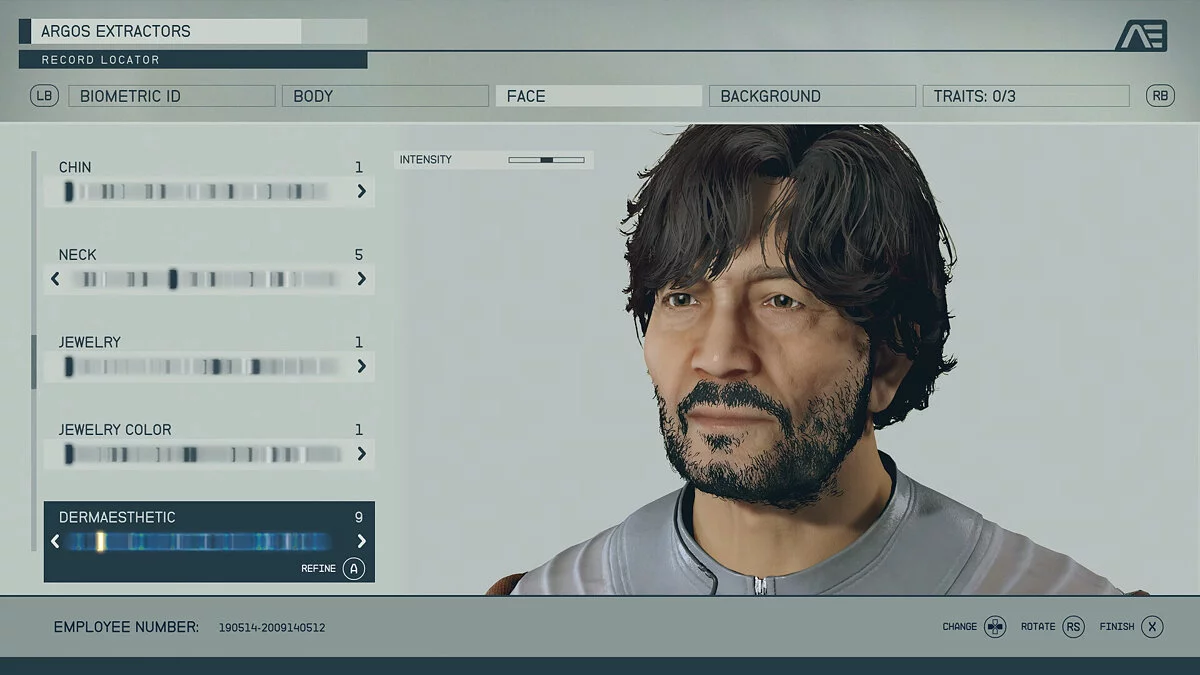This screenshot has height=675, width=1200.
Task: Click the Rotate RS stick icon
Action: 1073,627
